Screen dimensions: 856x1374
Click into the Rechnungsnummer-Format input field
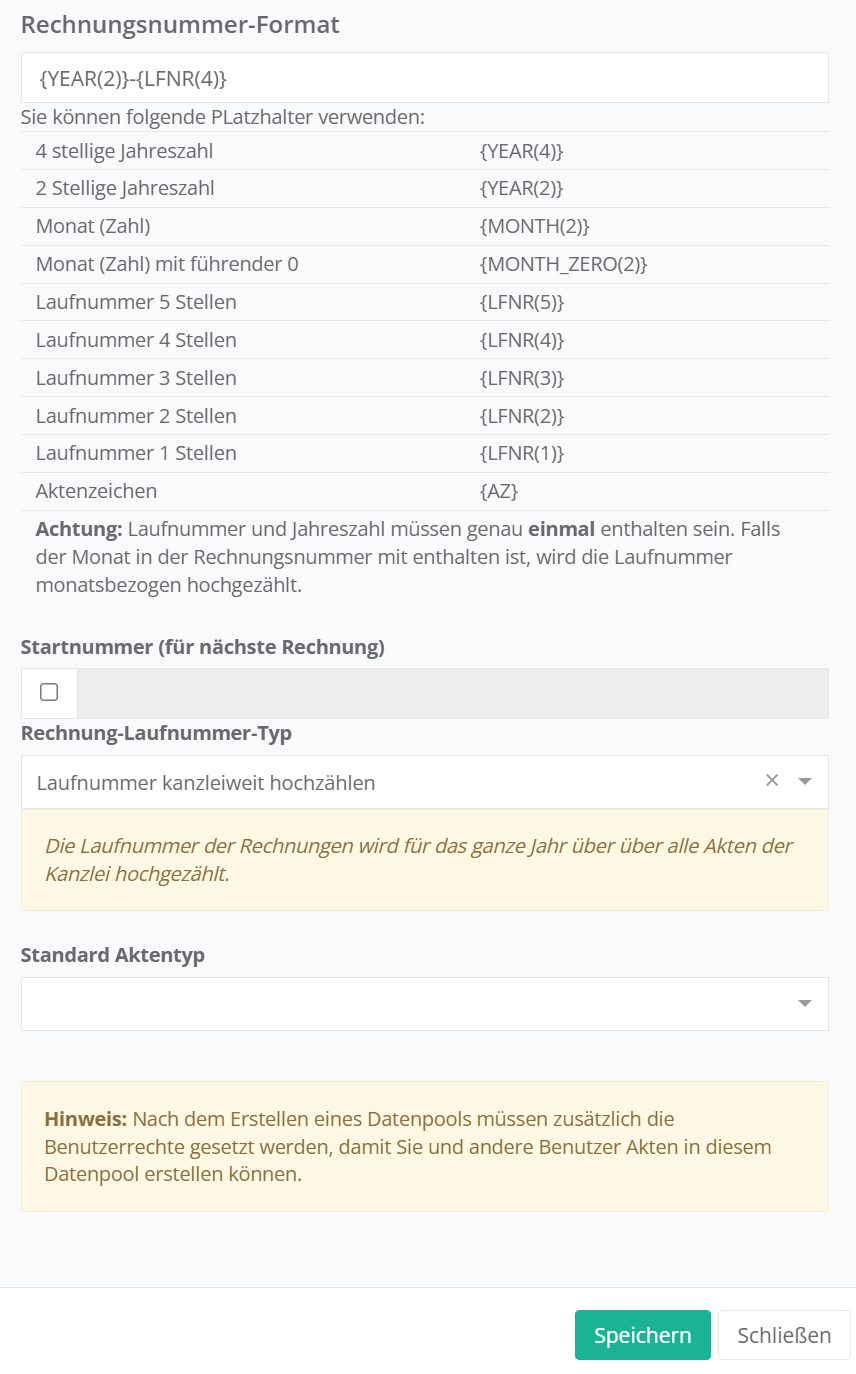(x=424, y=78)
